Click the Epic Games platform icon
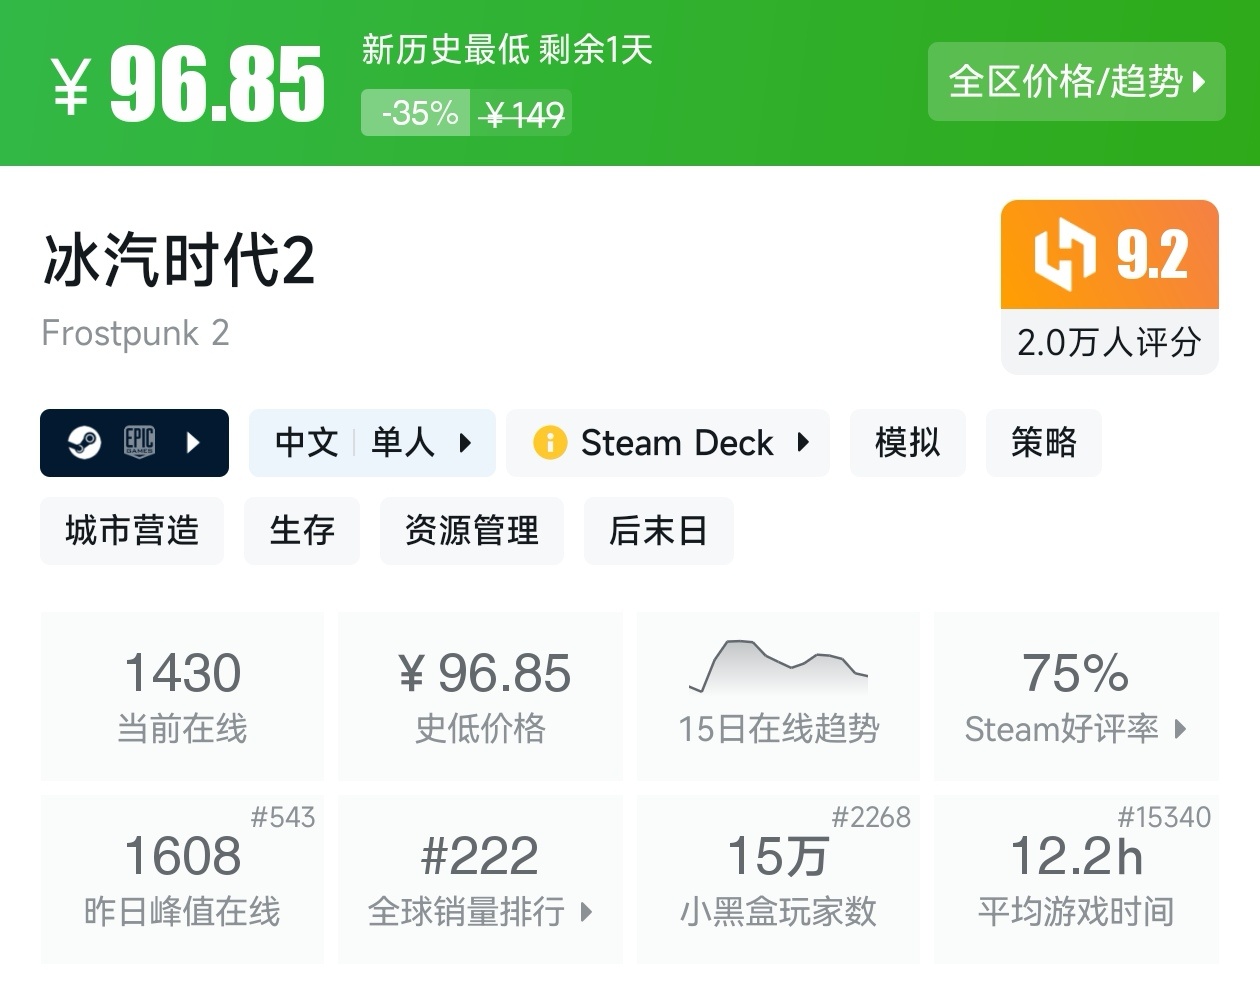 click(x=139, y=442)
